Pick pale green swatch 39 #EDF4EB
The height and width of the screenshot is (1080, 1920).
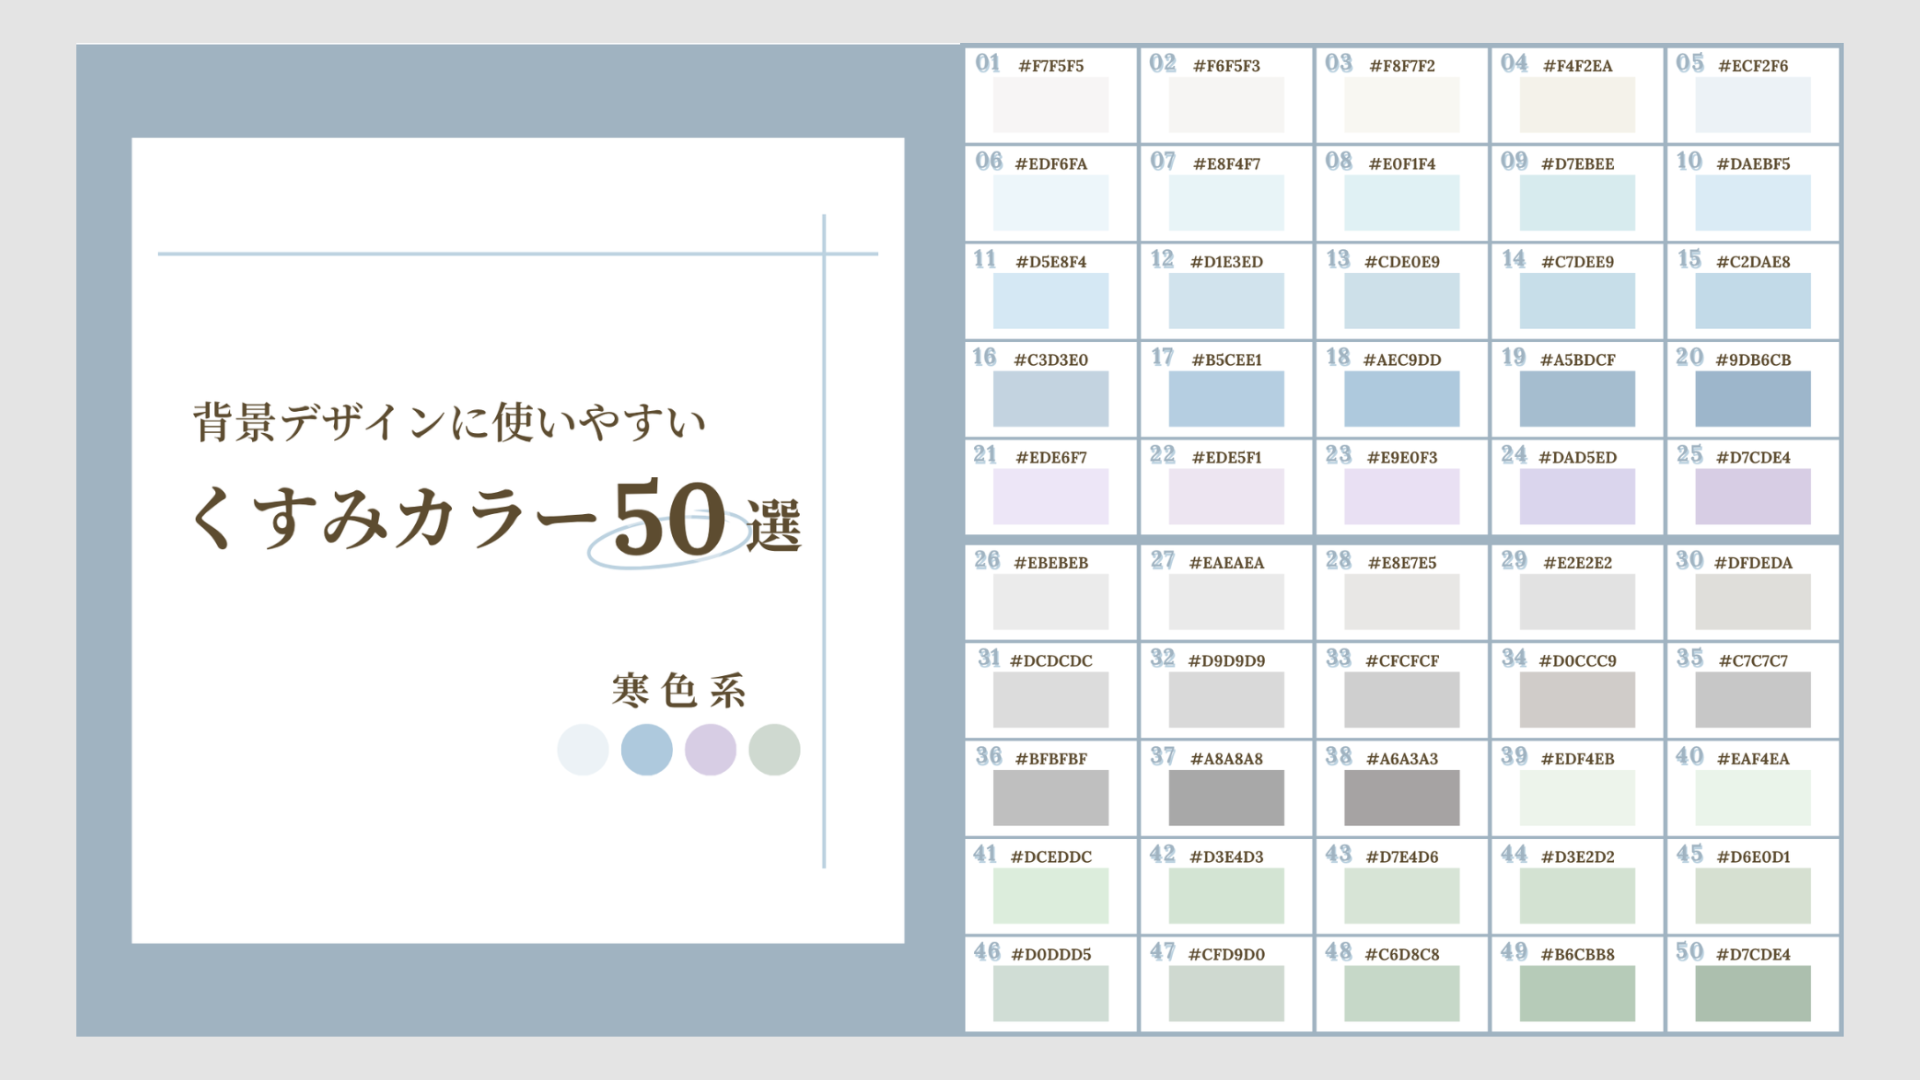1575,797
